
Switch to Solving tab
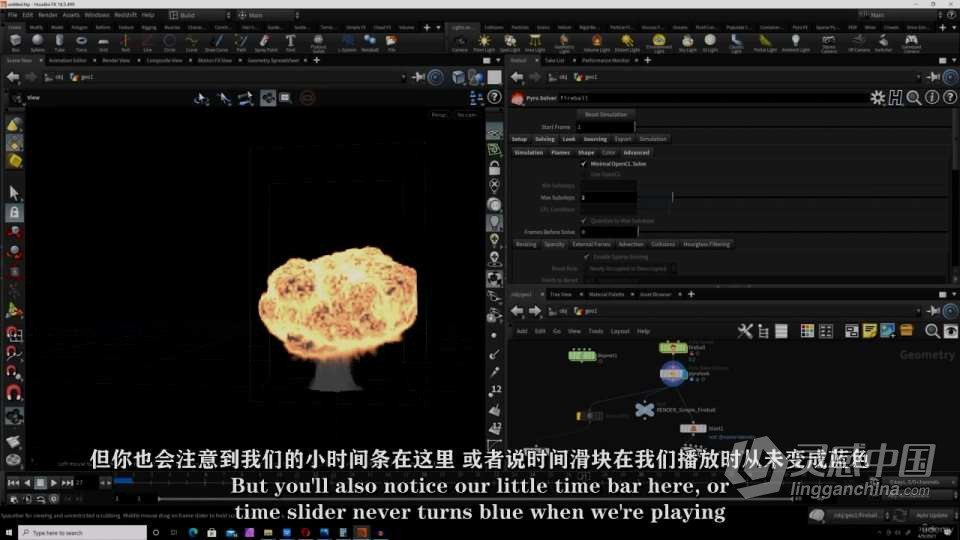tap(544, 140)
